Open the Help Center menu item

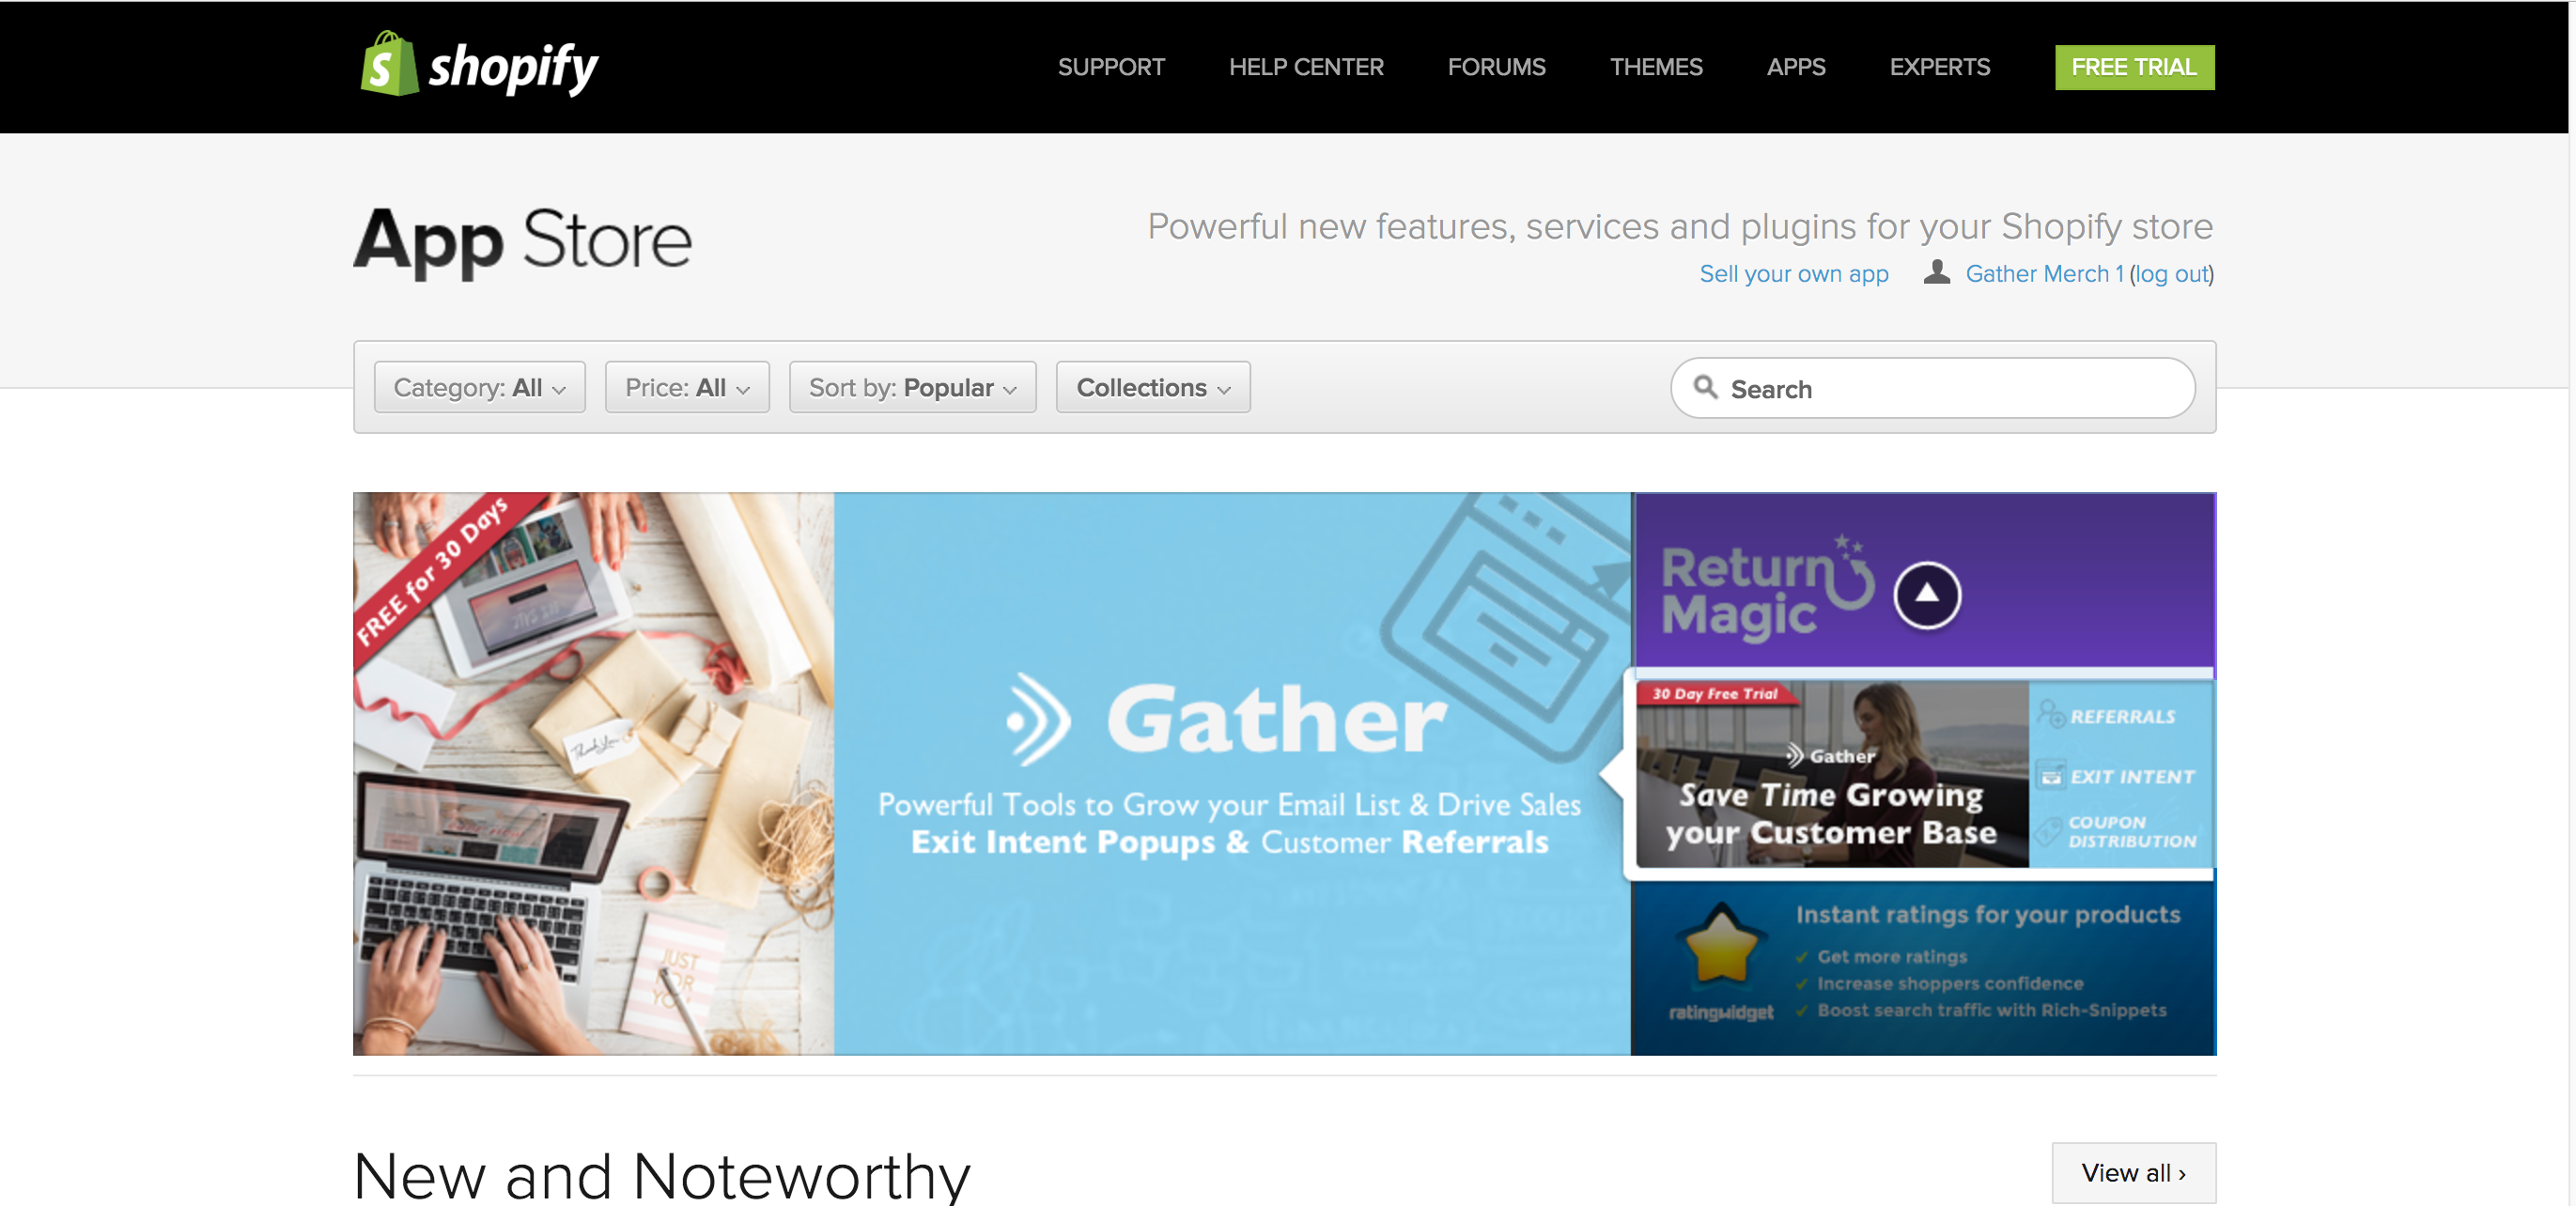[1306, 67]
